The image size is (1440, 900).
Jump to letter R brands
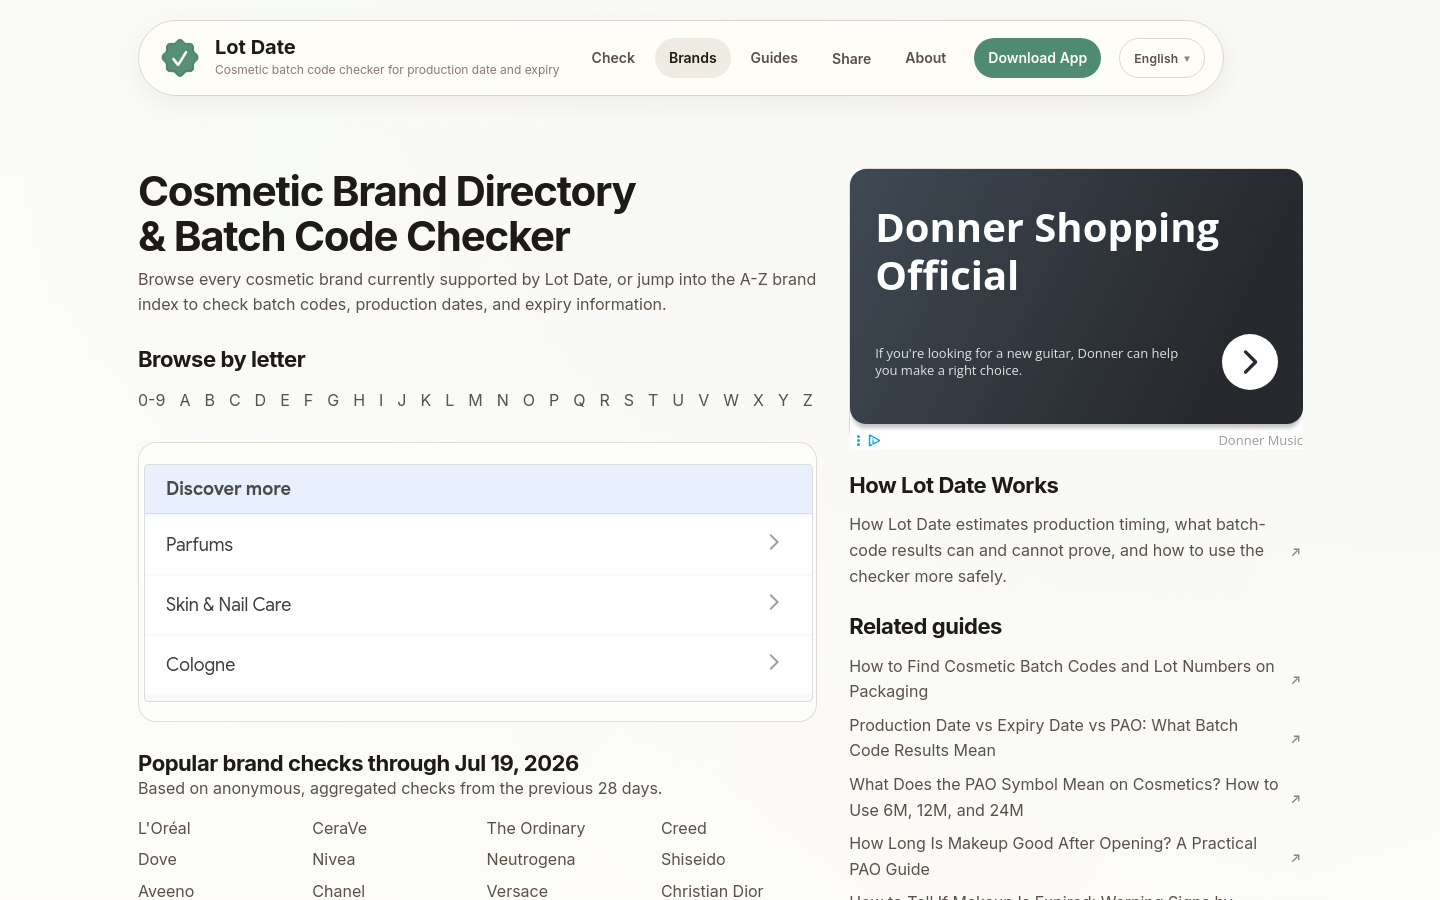click(x=605, y=400)
